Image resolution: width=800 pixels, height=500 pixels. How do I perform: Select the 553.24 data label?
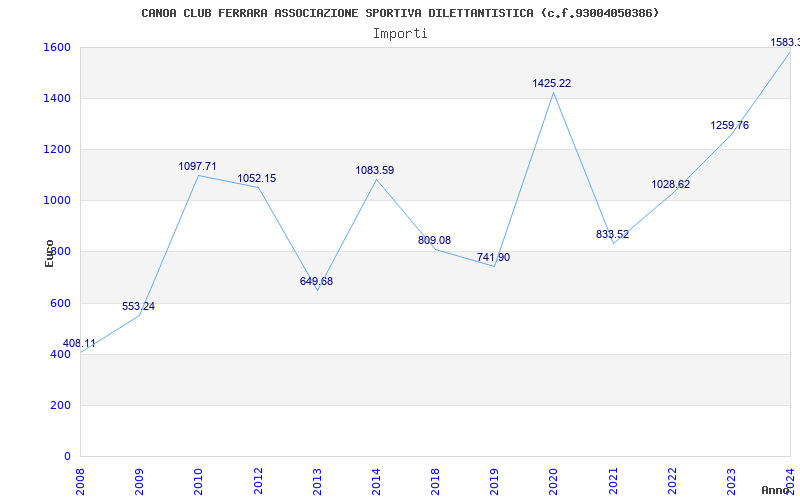(x=138, y=306)
